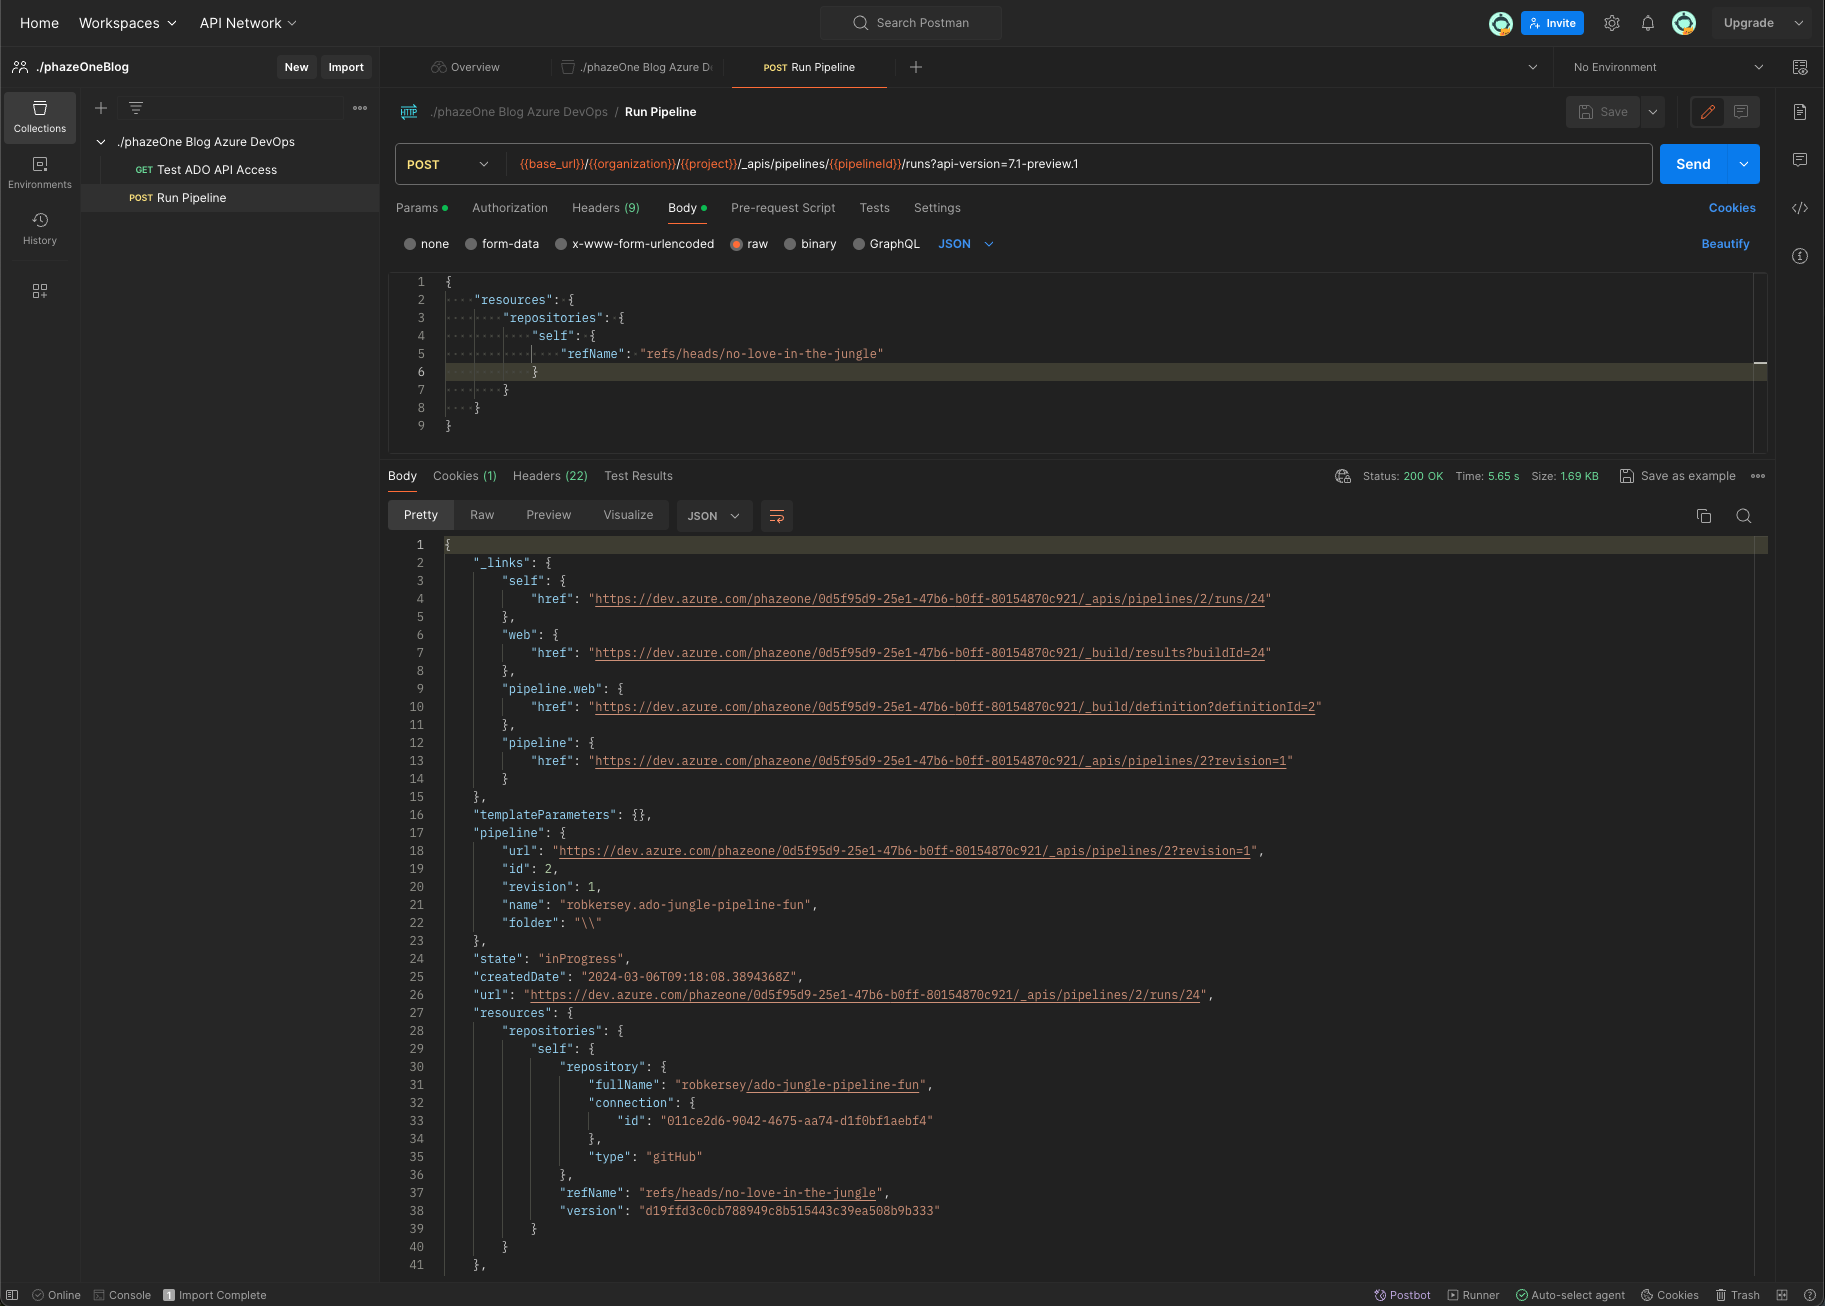The height and width of the screenshot is (1306, 1825).
Task: Click Save as example
Action: point(1678,476)
